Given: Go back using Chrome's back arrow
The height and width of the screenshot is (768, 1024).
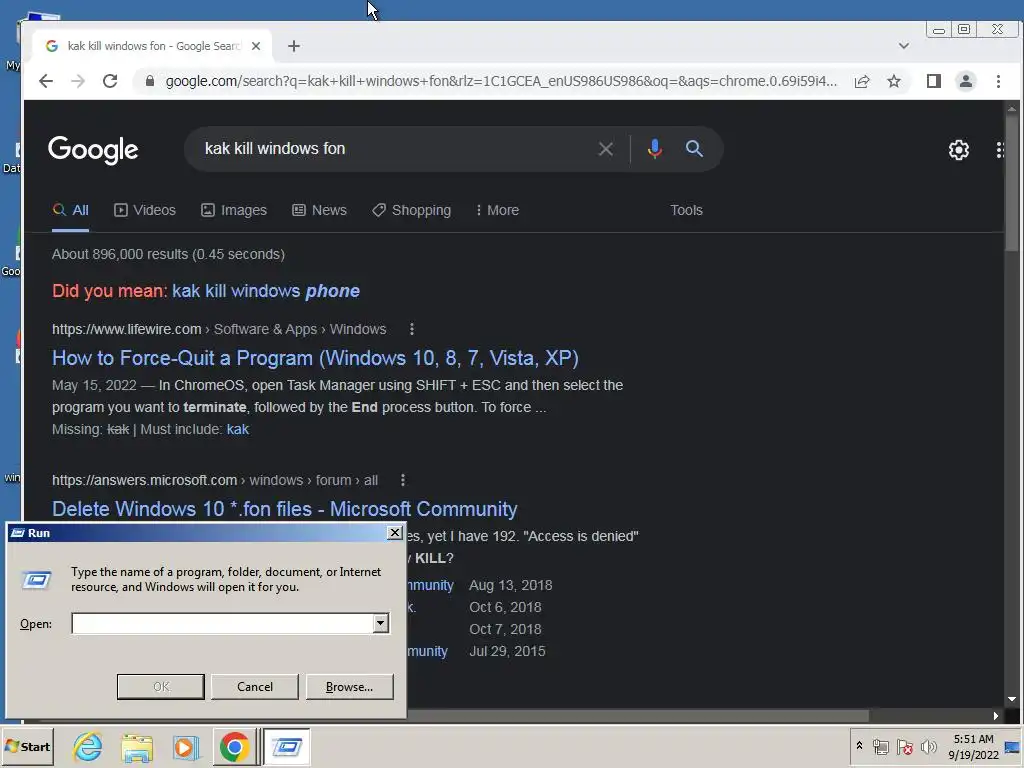Looking at the screenshot, I should (x=46, y=81).
